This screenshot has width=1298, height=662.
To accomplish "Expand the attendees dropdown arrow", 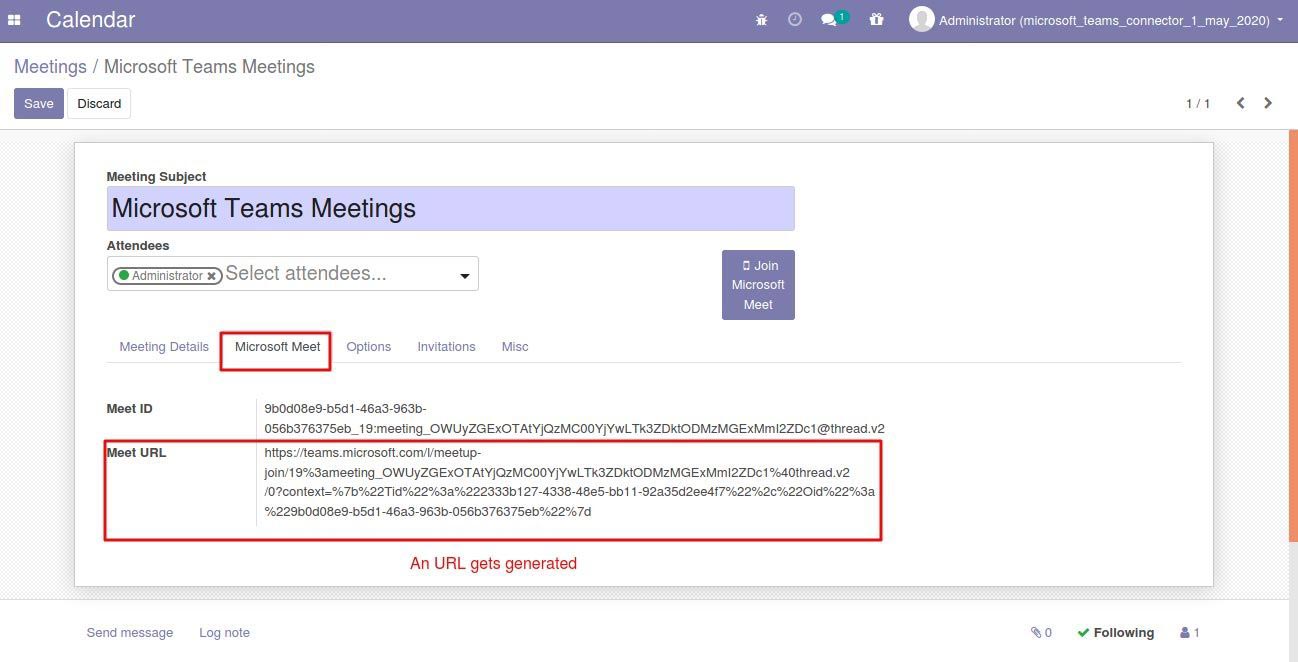I will pyautogui.click(x=464, y=276).
